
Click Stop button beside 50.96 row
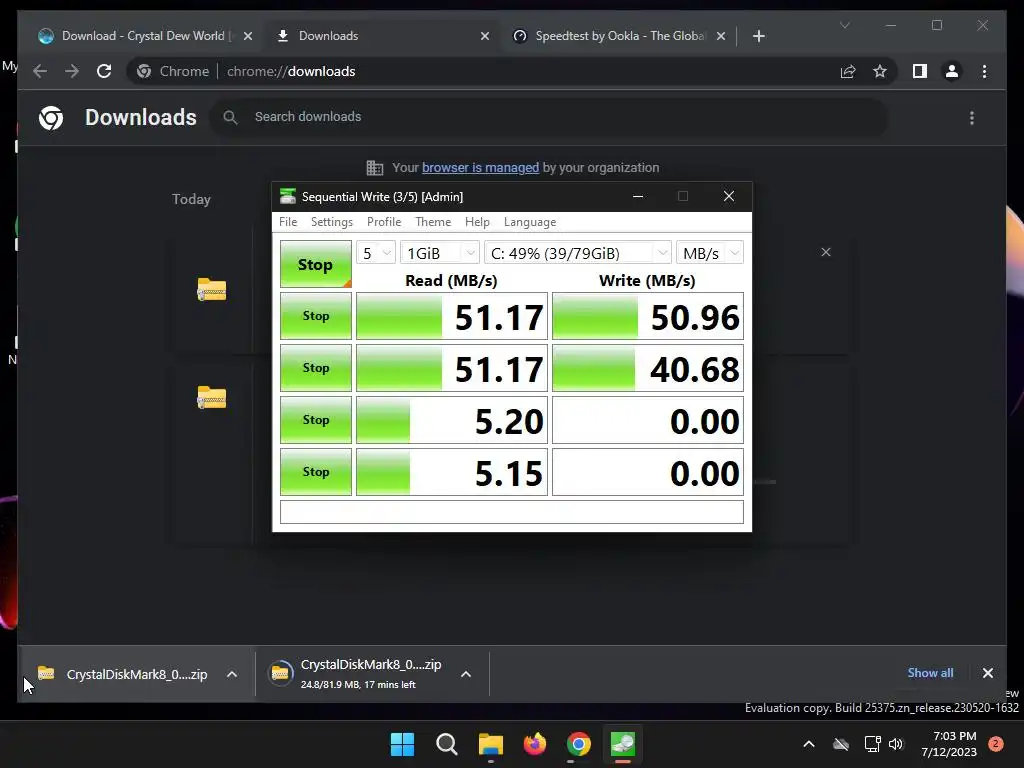(x=315, y=316)
